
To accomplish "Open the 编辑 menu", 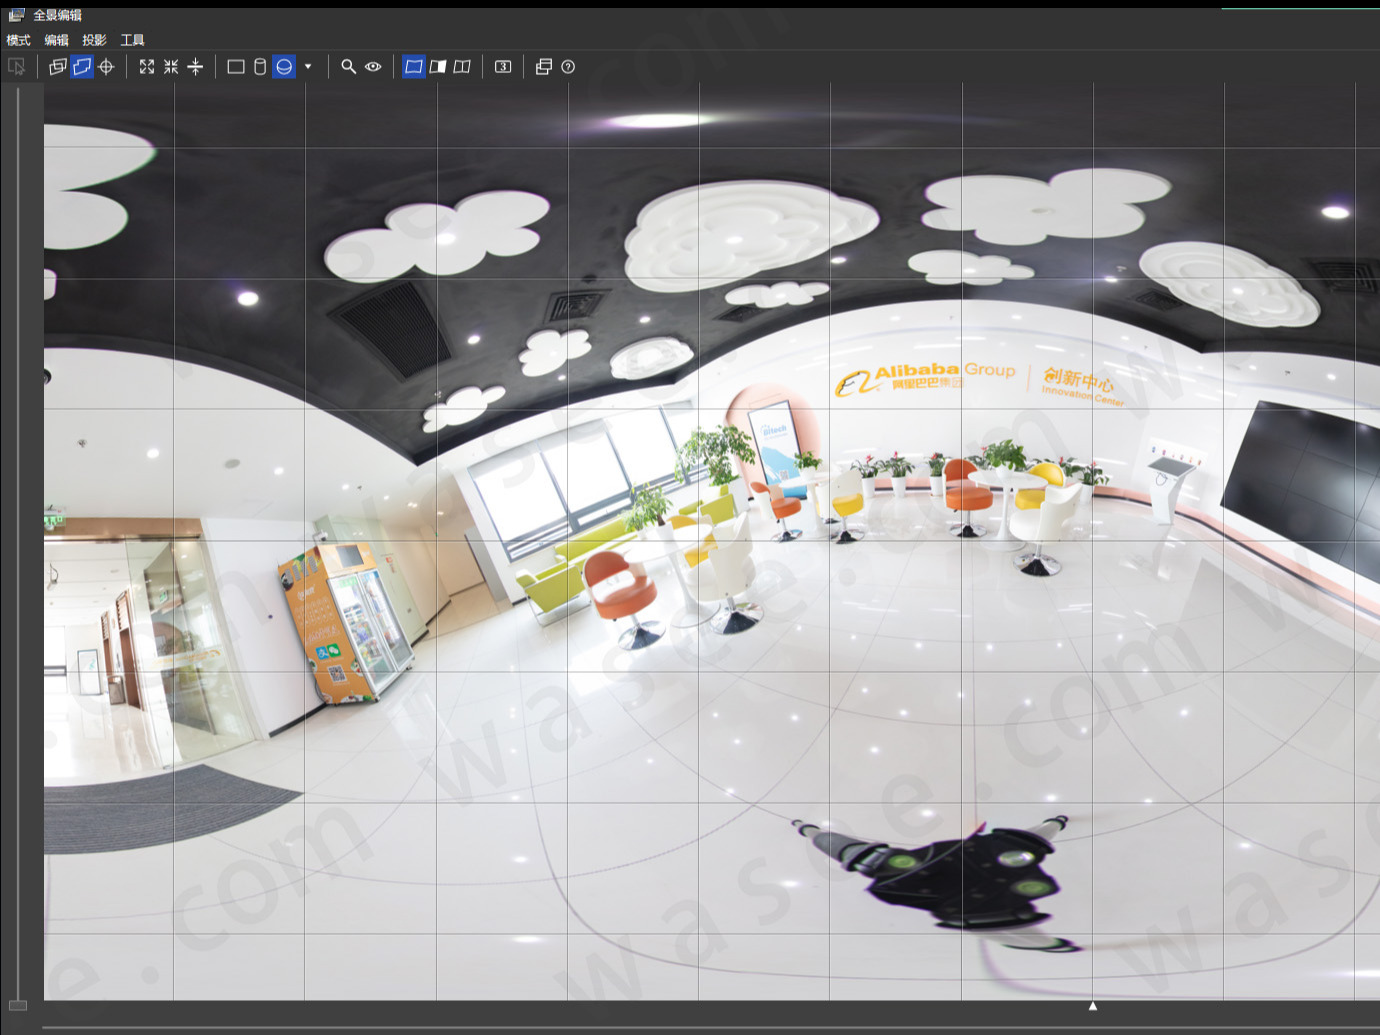I will (56, 40).
